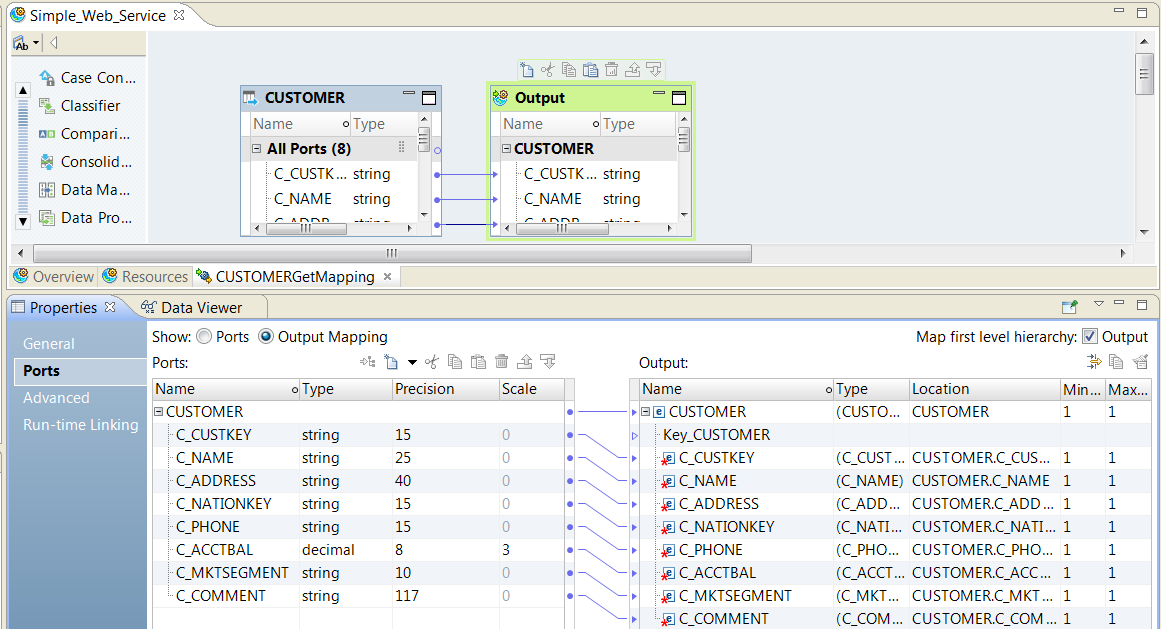Click the clear mapping icon in the Output toolbar
1161x629 pixels.
coord(1140,362)
